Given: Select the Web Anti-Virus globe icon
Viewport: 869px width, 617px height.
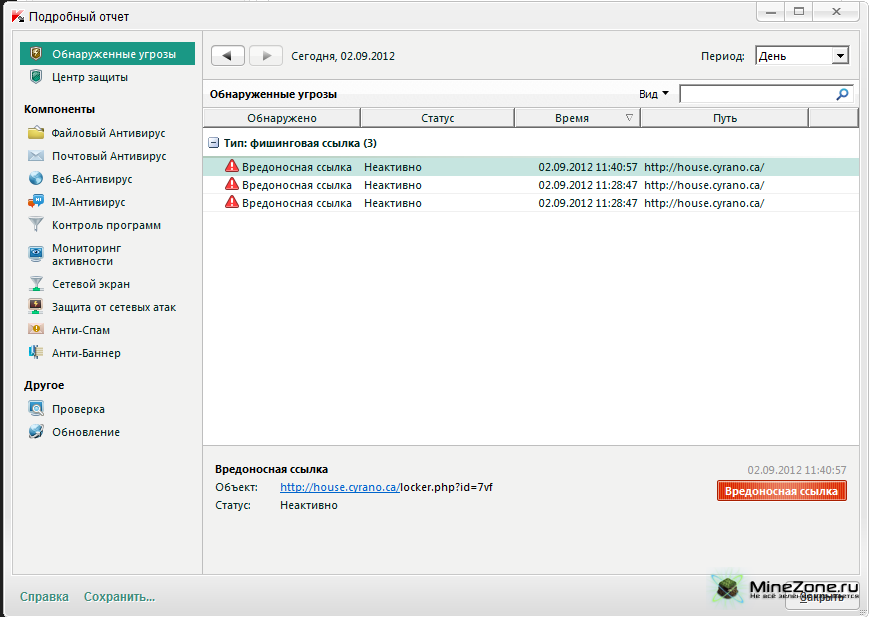Looking at the screenshot, I should coord(36,179).
